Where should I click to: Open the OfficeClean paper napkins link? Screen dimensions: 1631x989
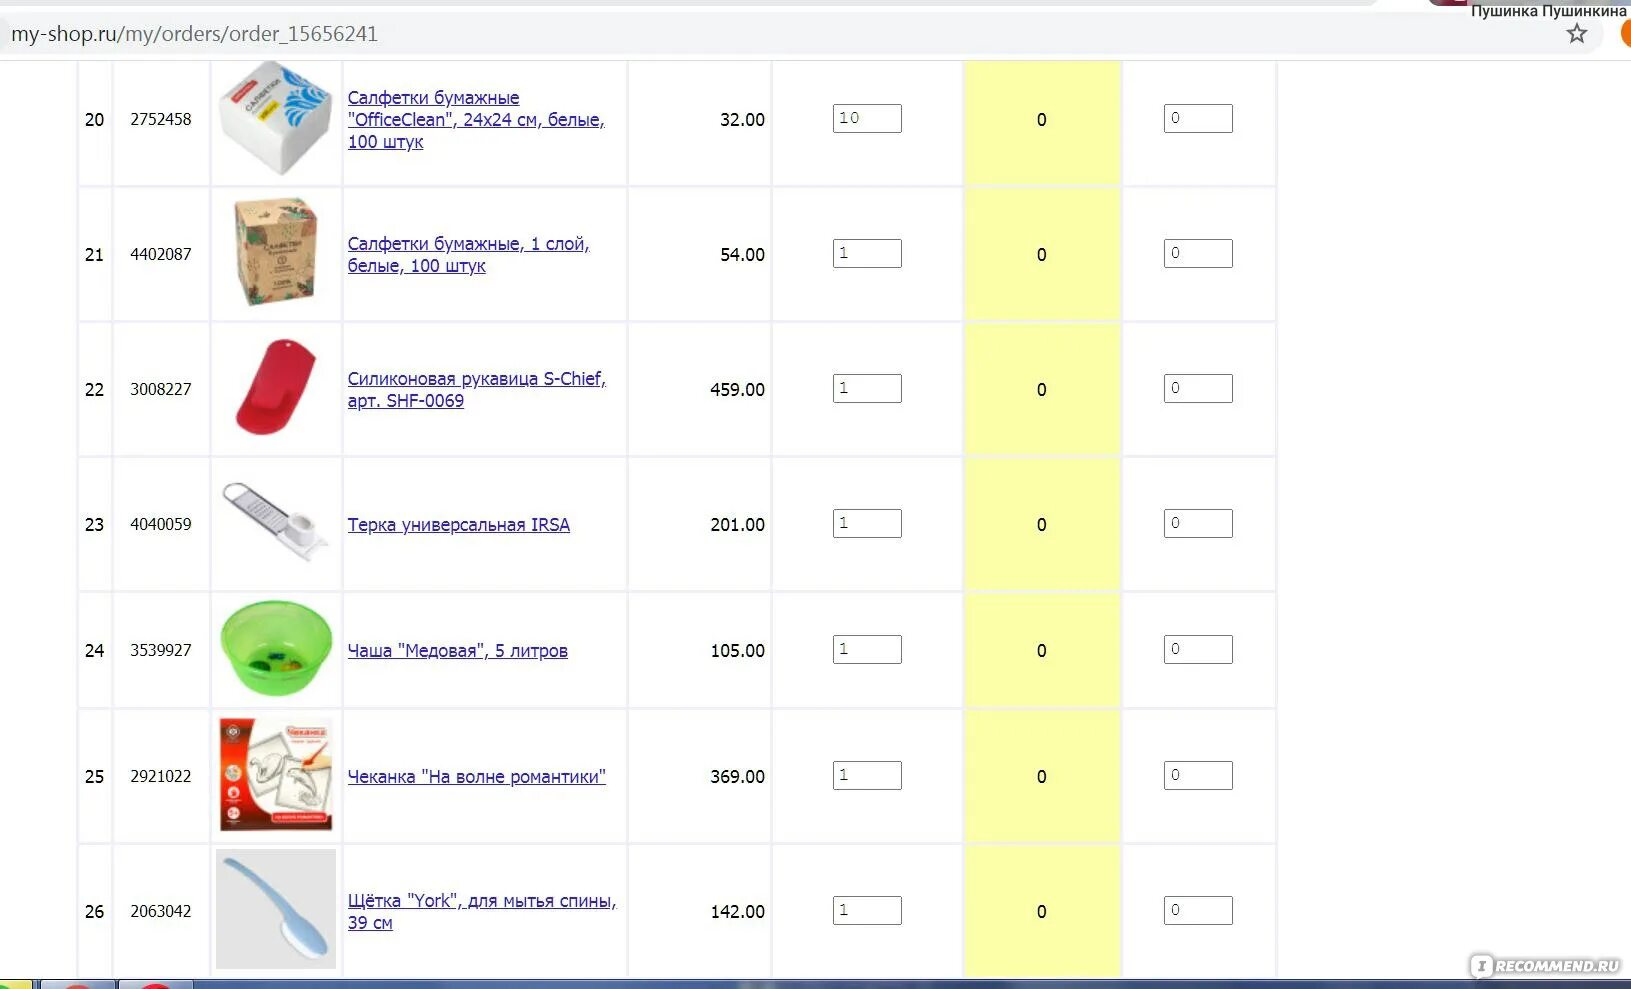click(x=476, y=119)
